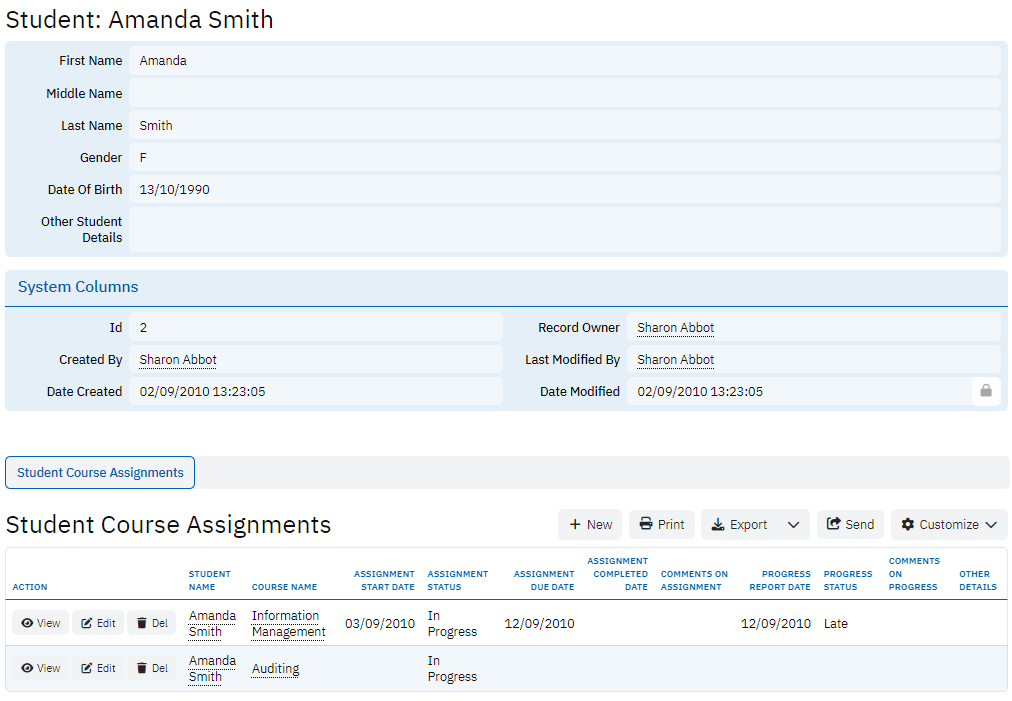View the Information Management assignment row

click(x=41, y=623)
